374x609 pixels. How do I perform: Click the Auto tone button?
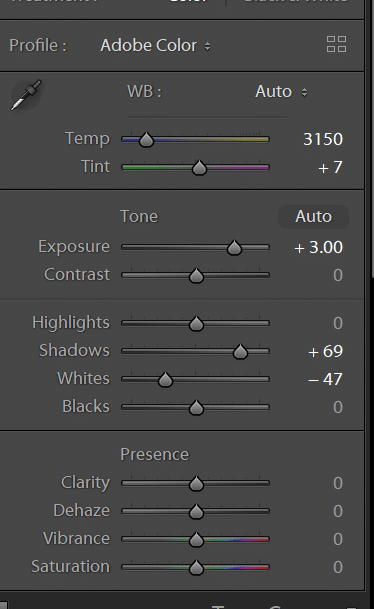(x=313, y=217)
